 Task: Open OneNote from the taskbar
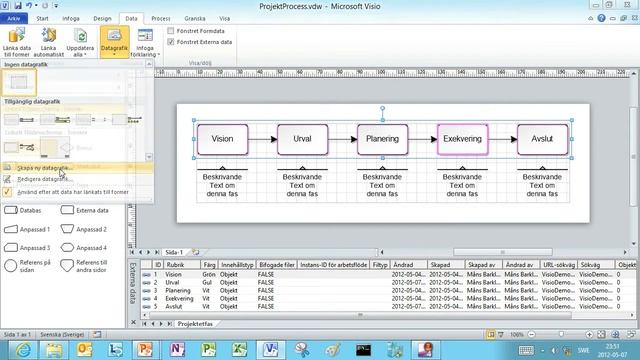point(177,350)
